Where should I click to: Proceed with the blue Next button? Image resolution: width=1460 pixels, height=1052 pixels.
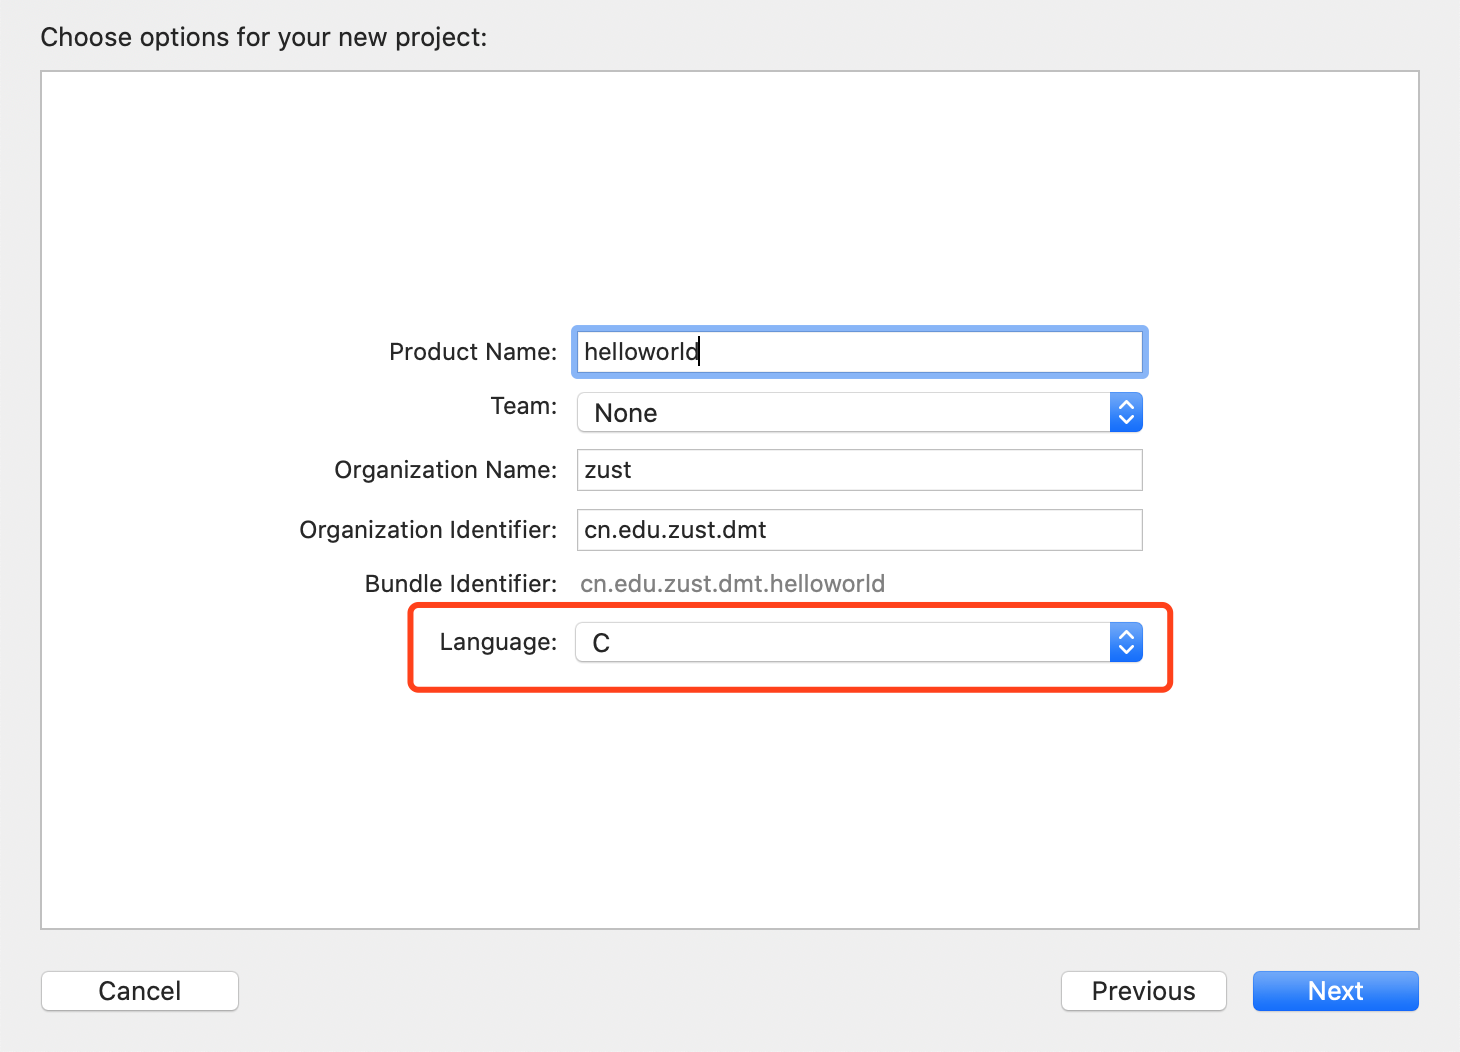click(1335, 991)
